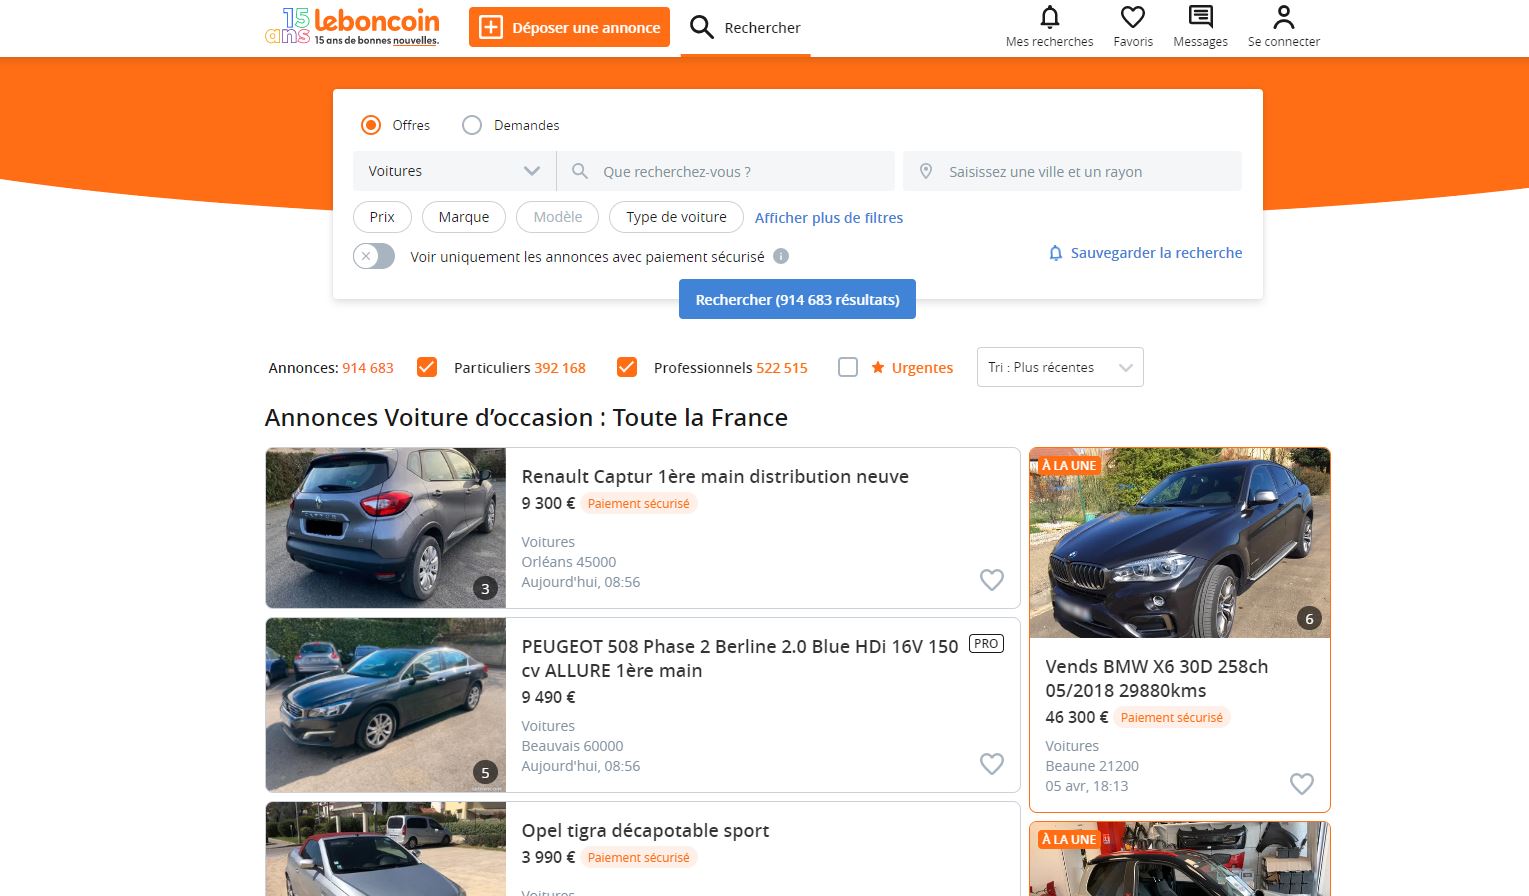This screenshot has width=1529, height=896.
Task: Uncheck the Particuliers checkbox
Action: (427, 367)
